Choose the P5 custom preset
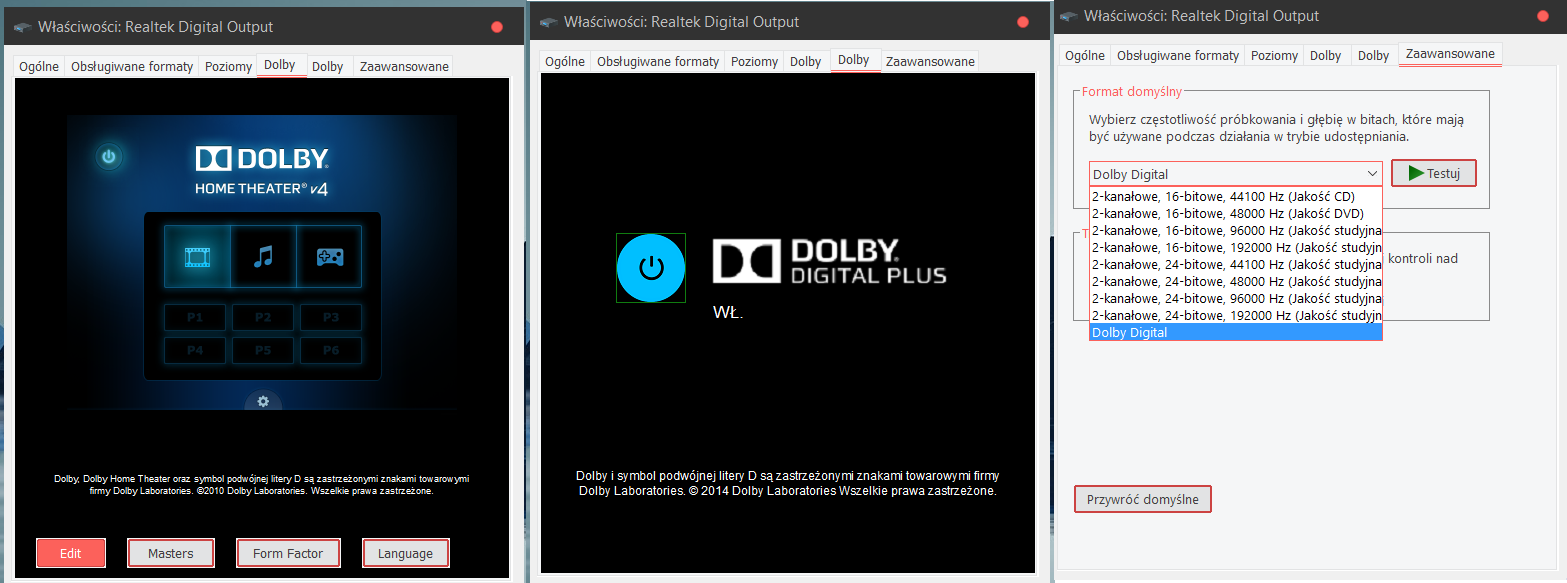The width and height of the screenshot is (1567, 583). pos(263,351)
